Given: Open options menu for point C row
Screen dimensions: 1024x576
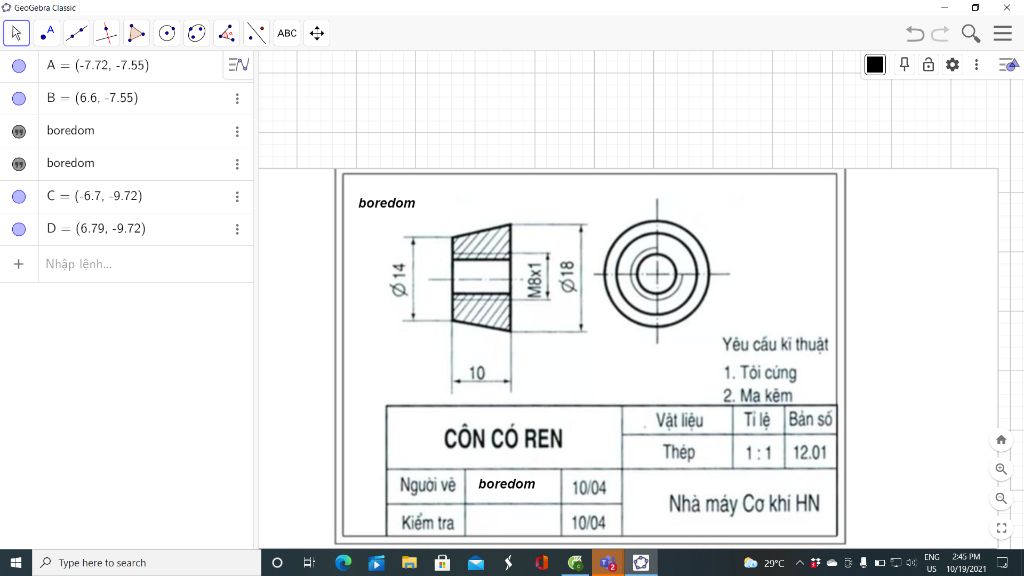Looking at the screenshot, I should (237, 197).
